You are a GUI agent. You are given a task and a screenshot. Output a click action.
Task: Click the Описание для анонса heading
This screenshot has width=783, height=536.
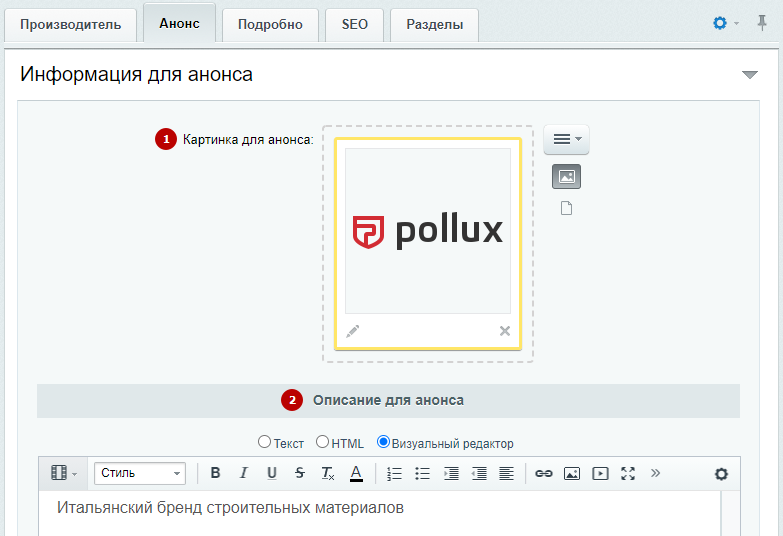pyautogui.click(x=388, y=401)
